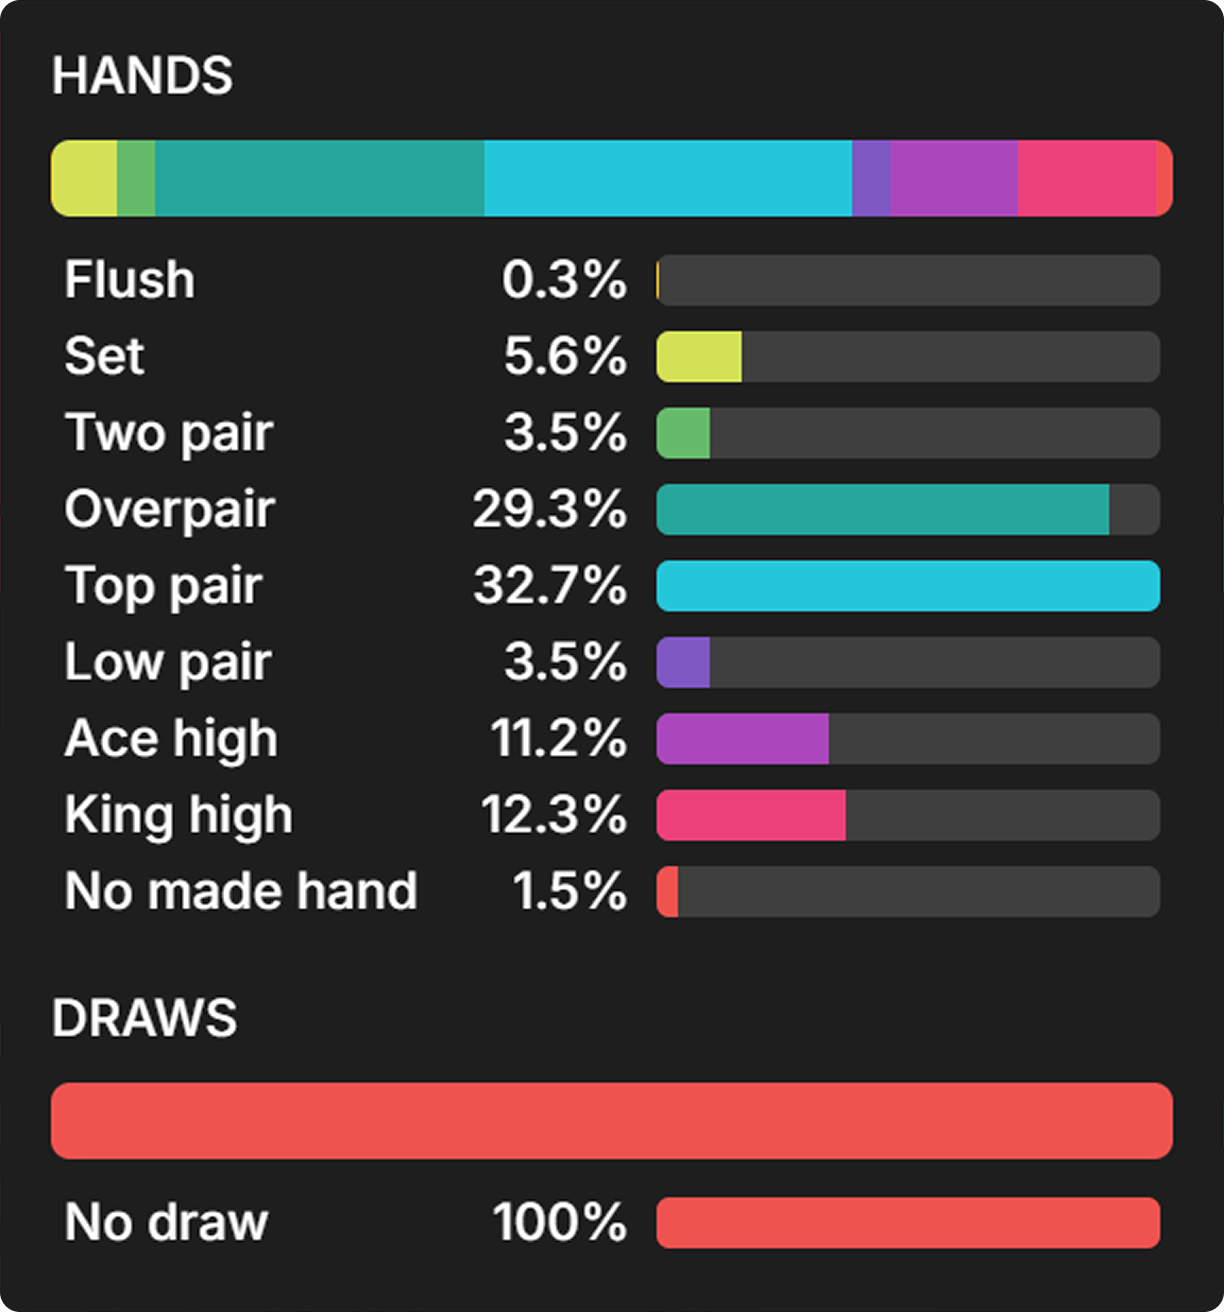The image size is (1224, 1312).
Task: Select the Set row label
Action: point(104,356)
